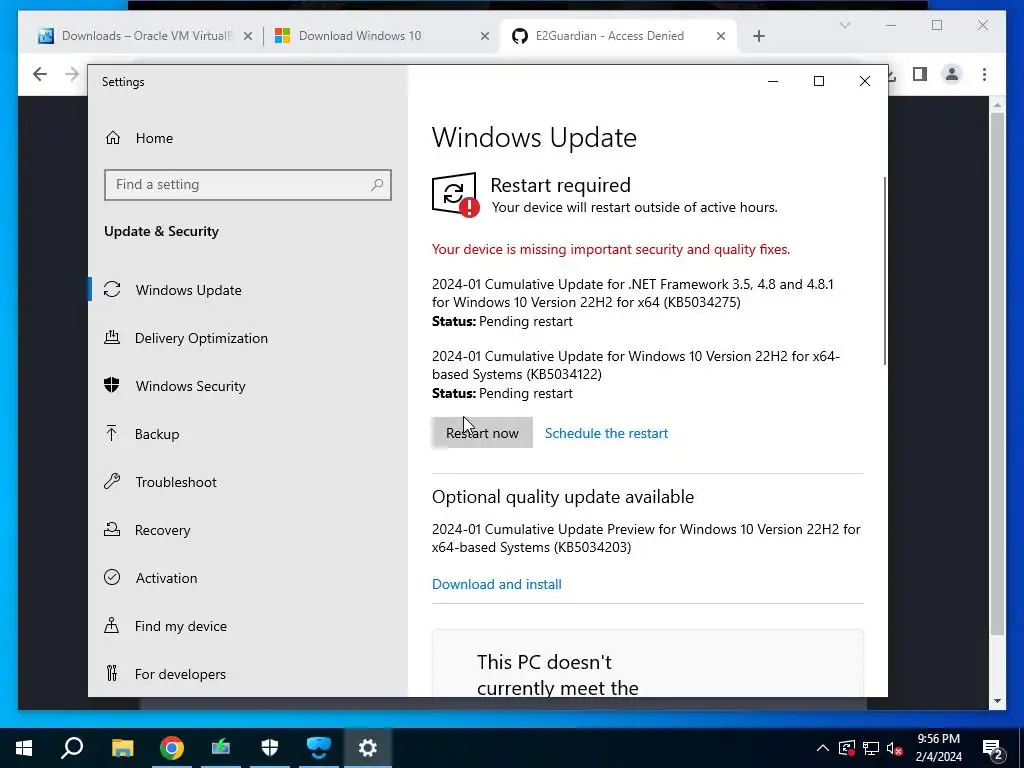Viewport: 1024px width, 768px height.
Task: Minimize the Settings window
Action: point(773,81)
